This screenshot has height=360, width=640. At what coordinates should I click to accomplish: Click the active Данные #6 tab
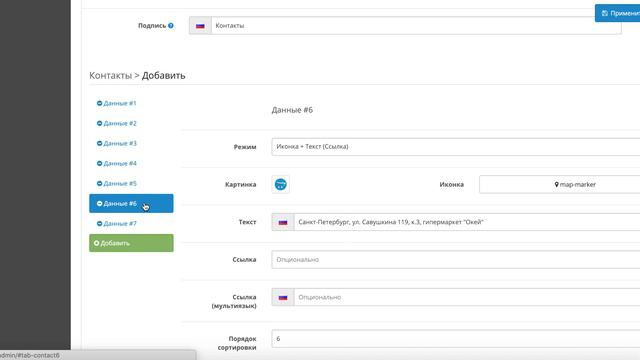[x=131, y=203]
